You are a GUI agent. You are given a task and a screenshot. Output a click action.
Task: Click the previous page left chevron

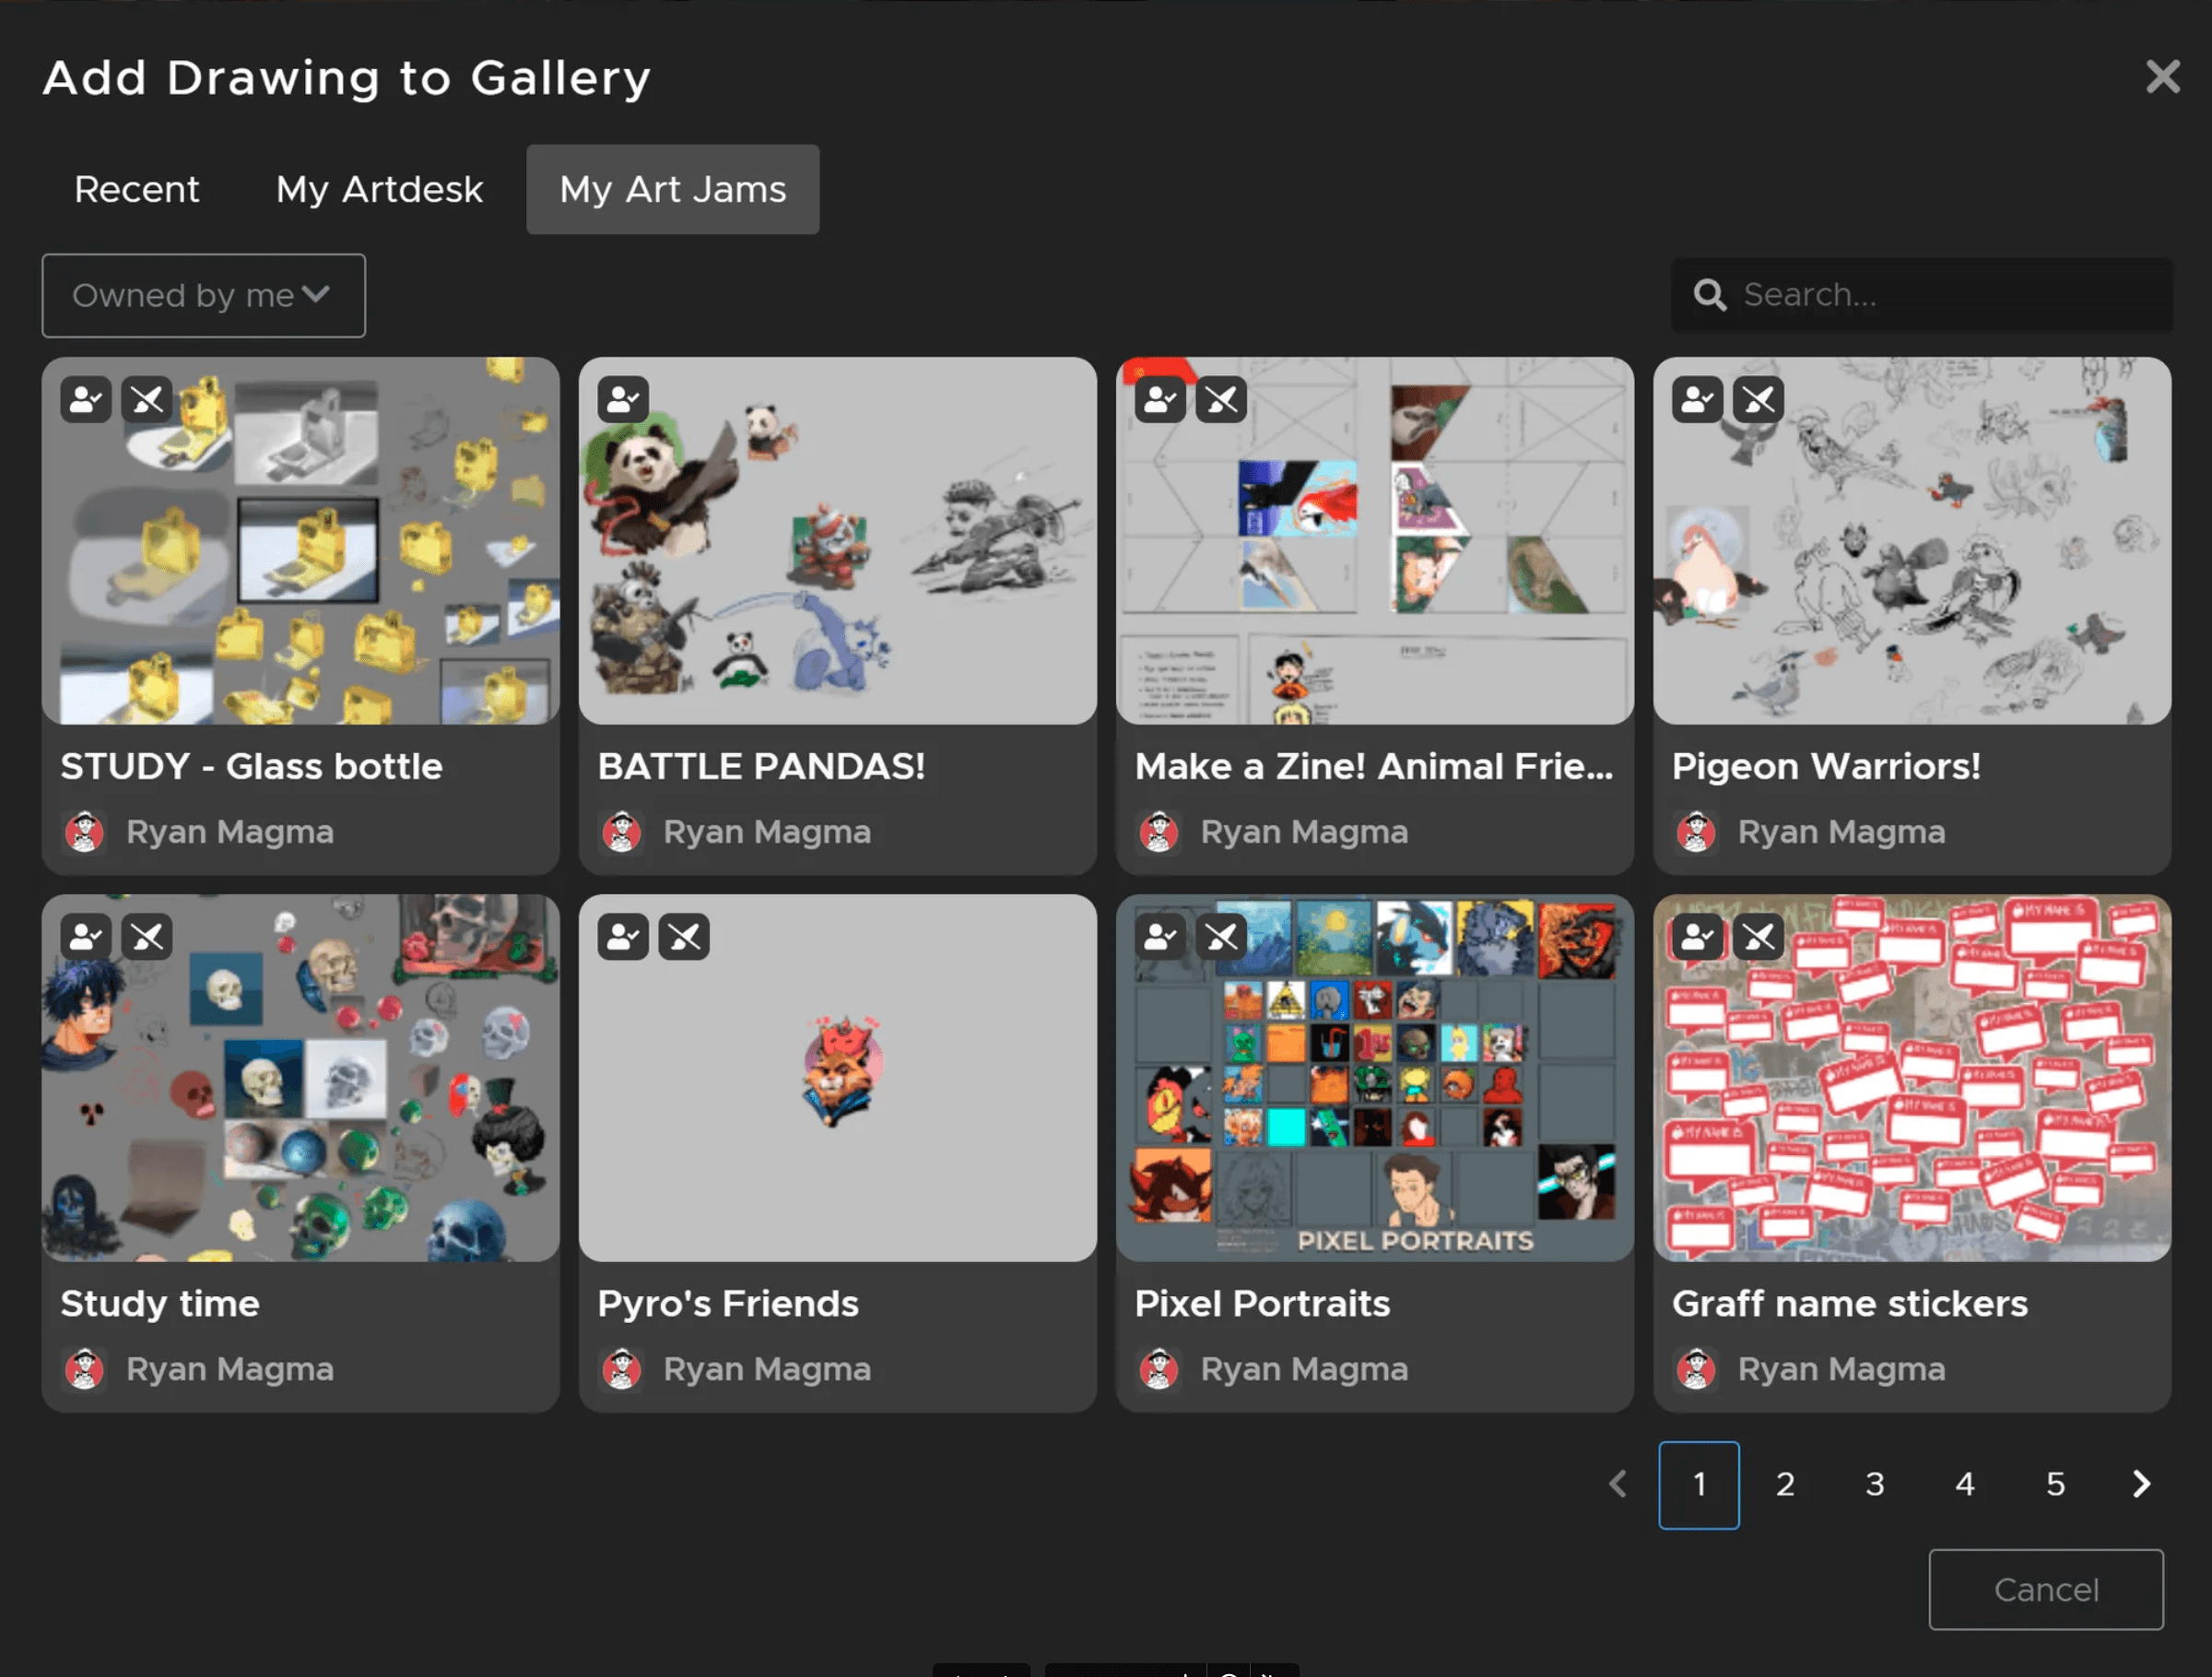(x=1618, y=1484)
